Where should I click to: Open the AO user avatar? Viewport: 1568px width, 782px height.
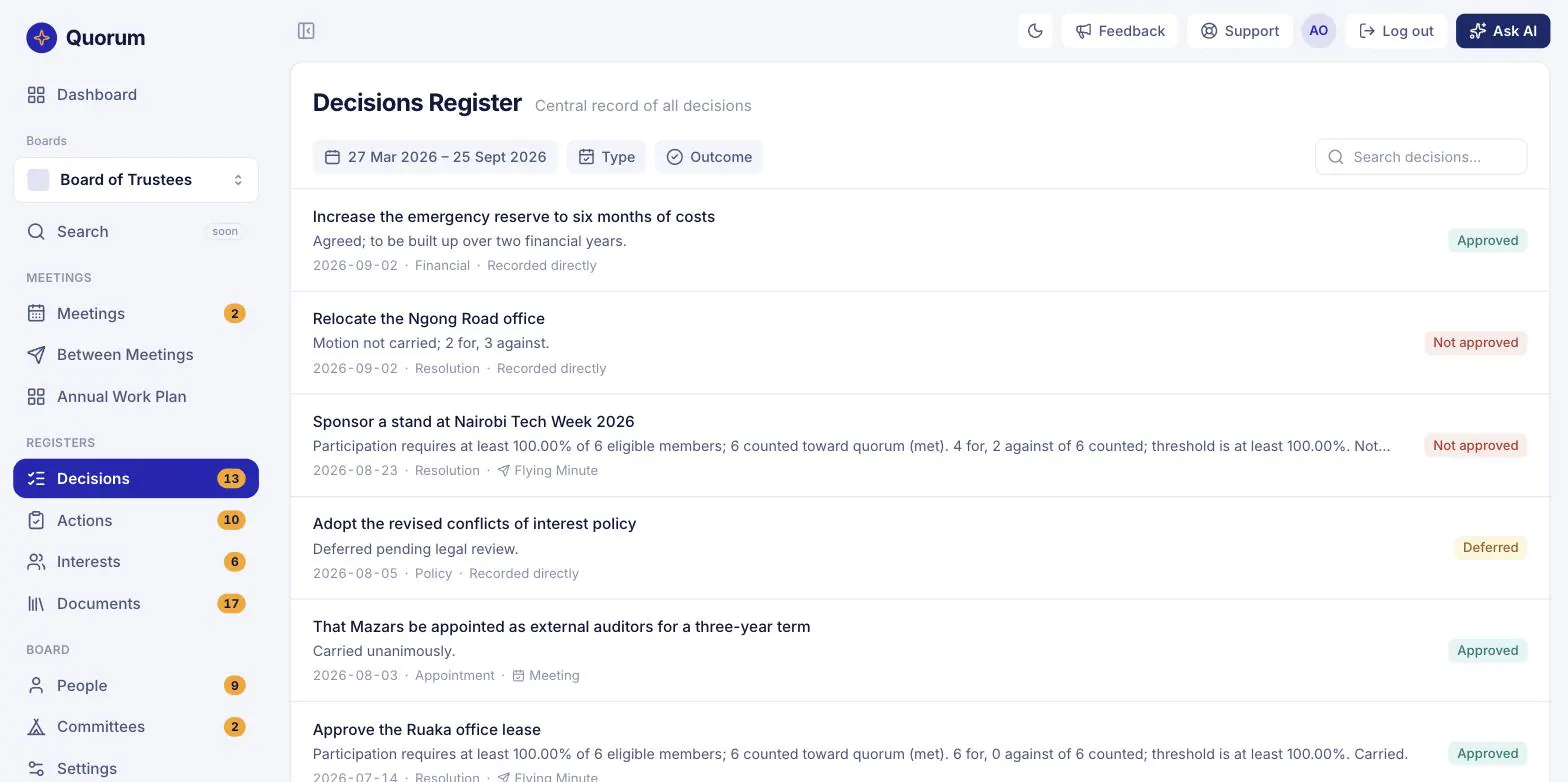[x=1319, y=31]
